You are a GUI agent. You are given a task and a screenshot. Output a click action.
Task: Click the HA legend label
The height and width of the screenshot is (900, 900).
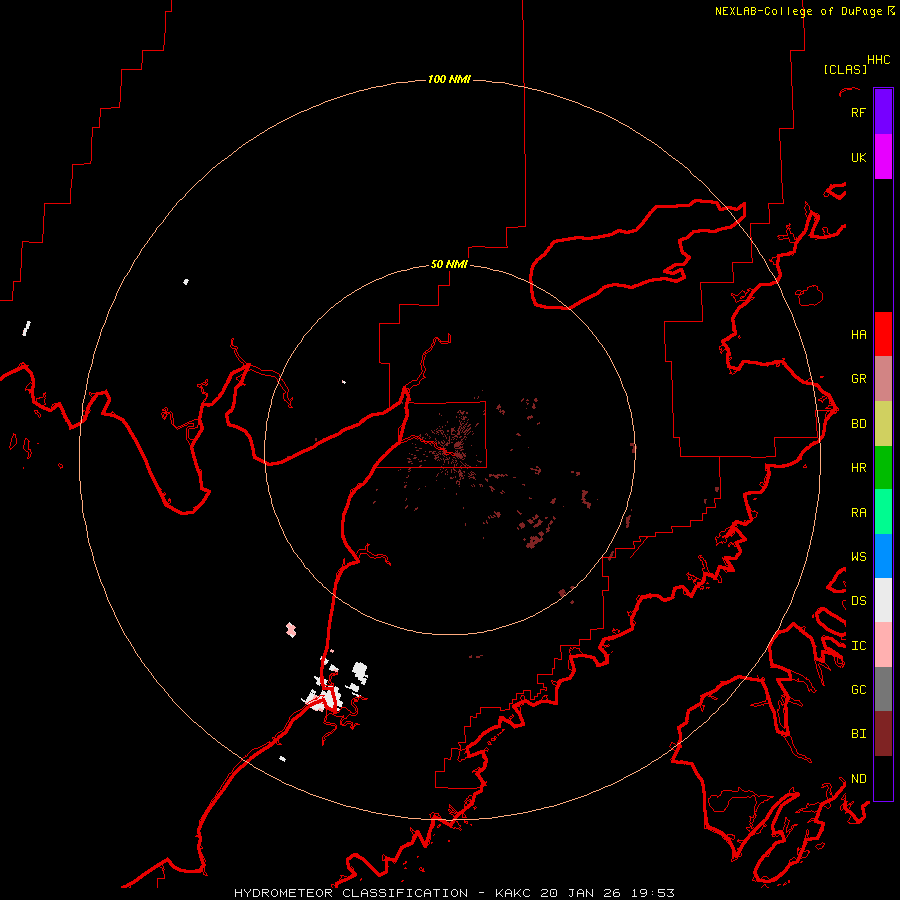(858, 334)
